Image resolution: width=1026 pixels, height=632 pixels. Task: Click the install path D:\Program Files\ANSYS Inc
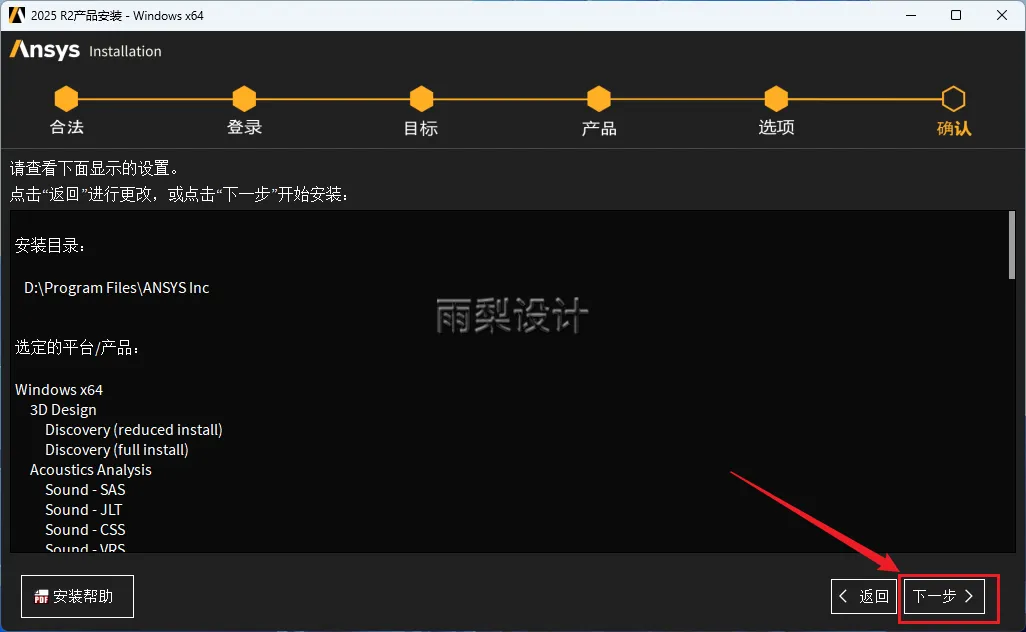tap(116, 288)
